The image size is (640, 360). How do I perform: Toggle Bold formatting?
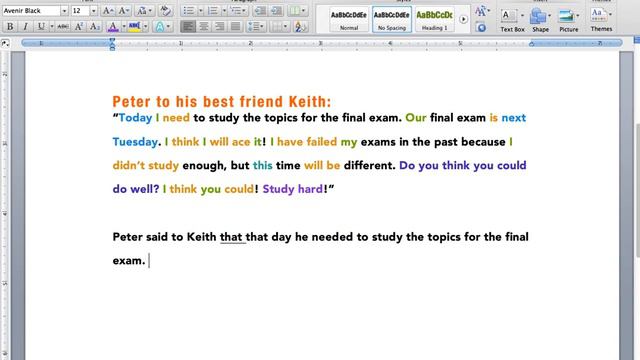point(10,27)
